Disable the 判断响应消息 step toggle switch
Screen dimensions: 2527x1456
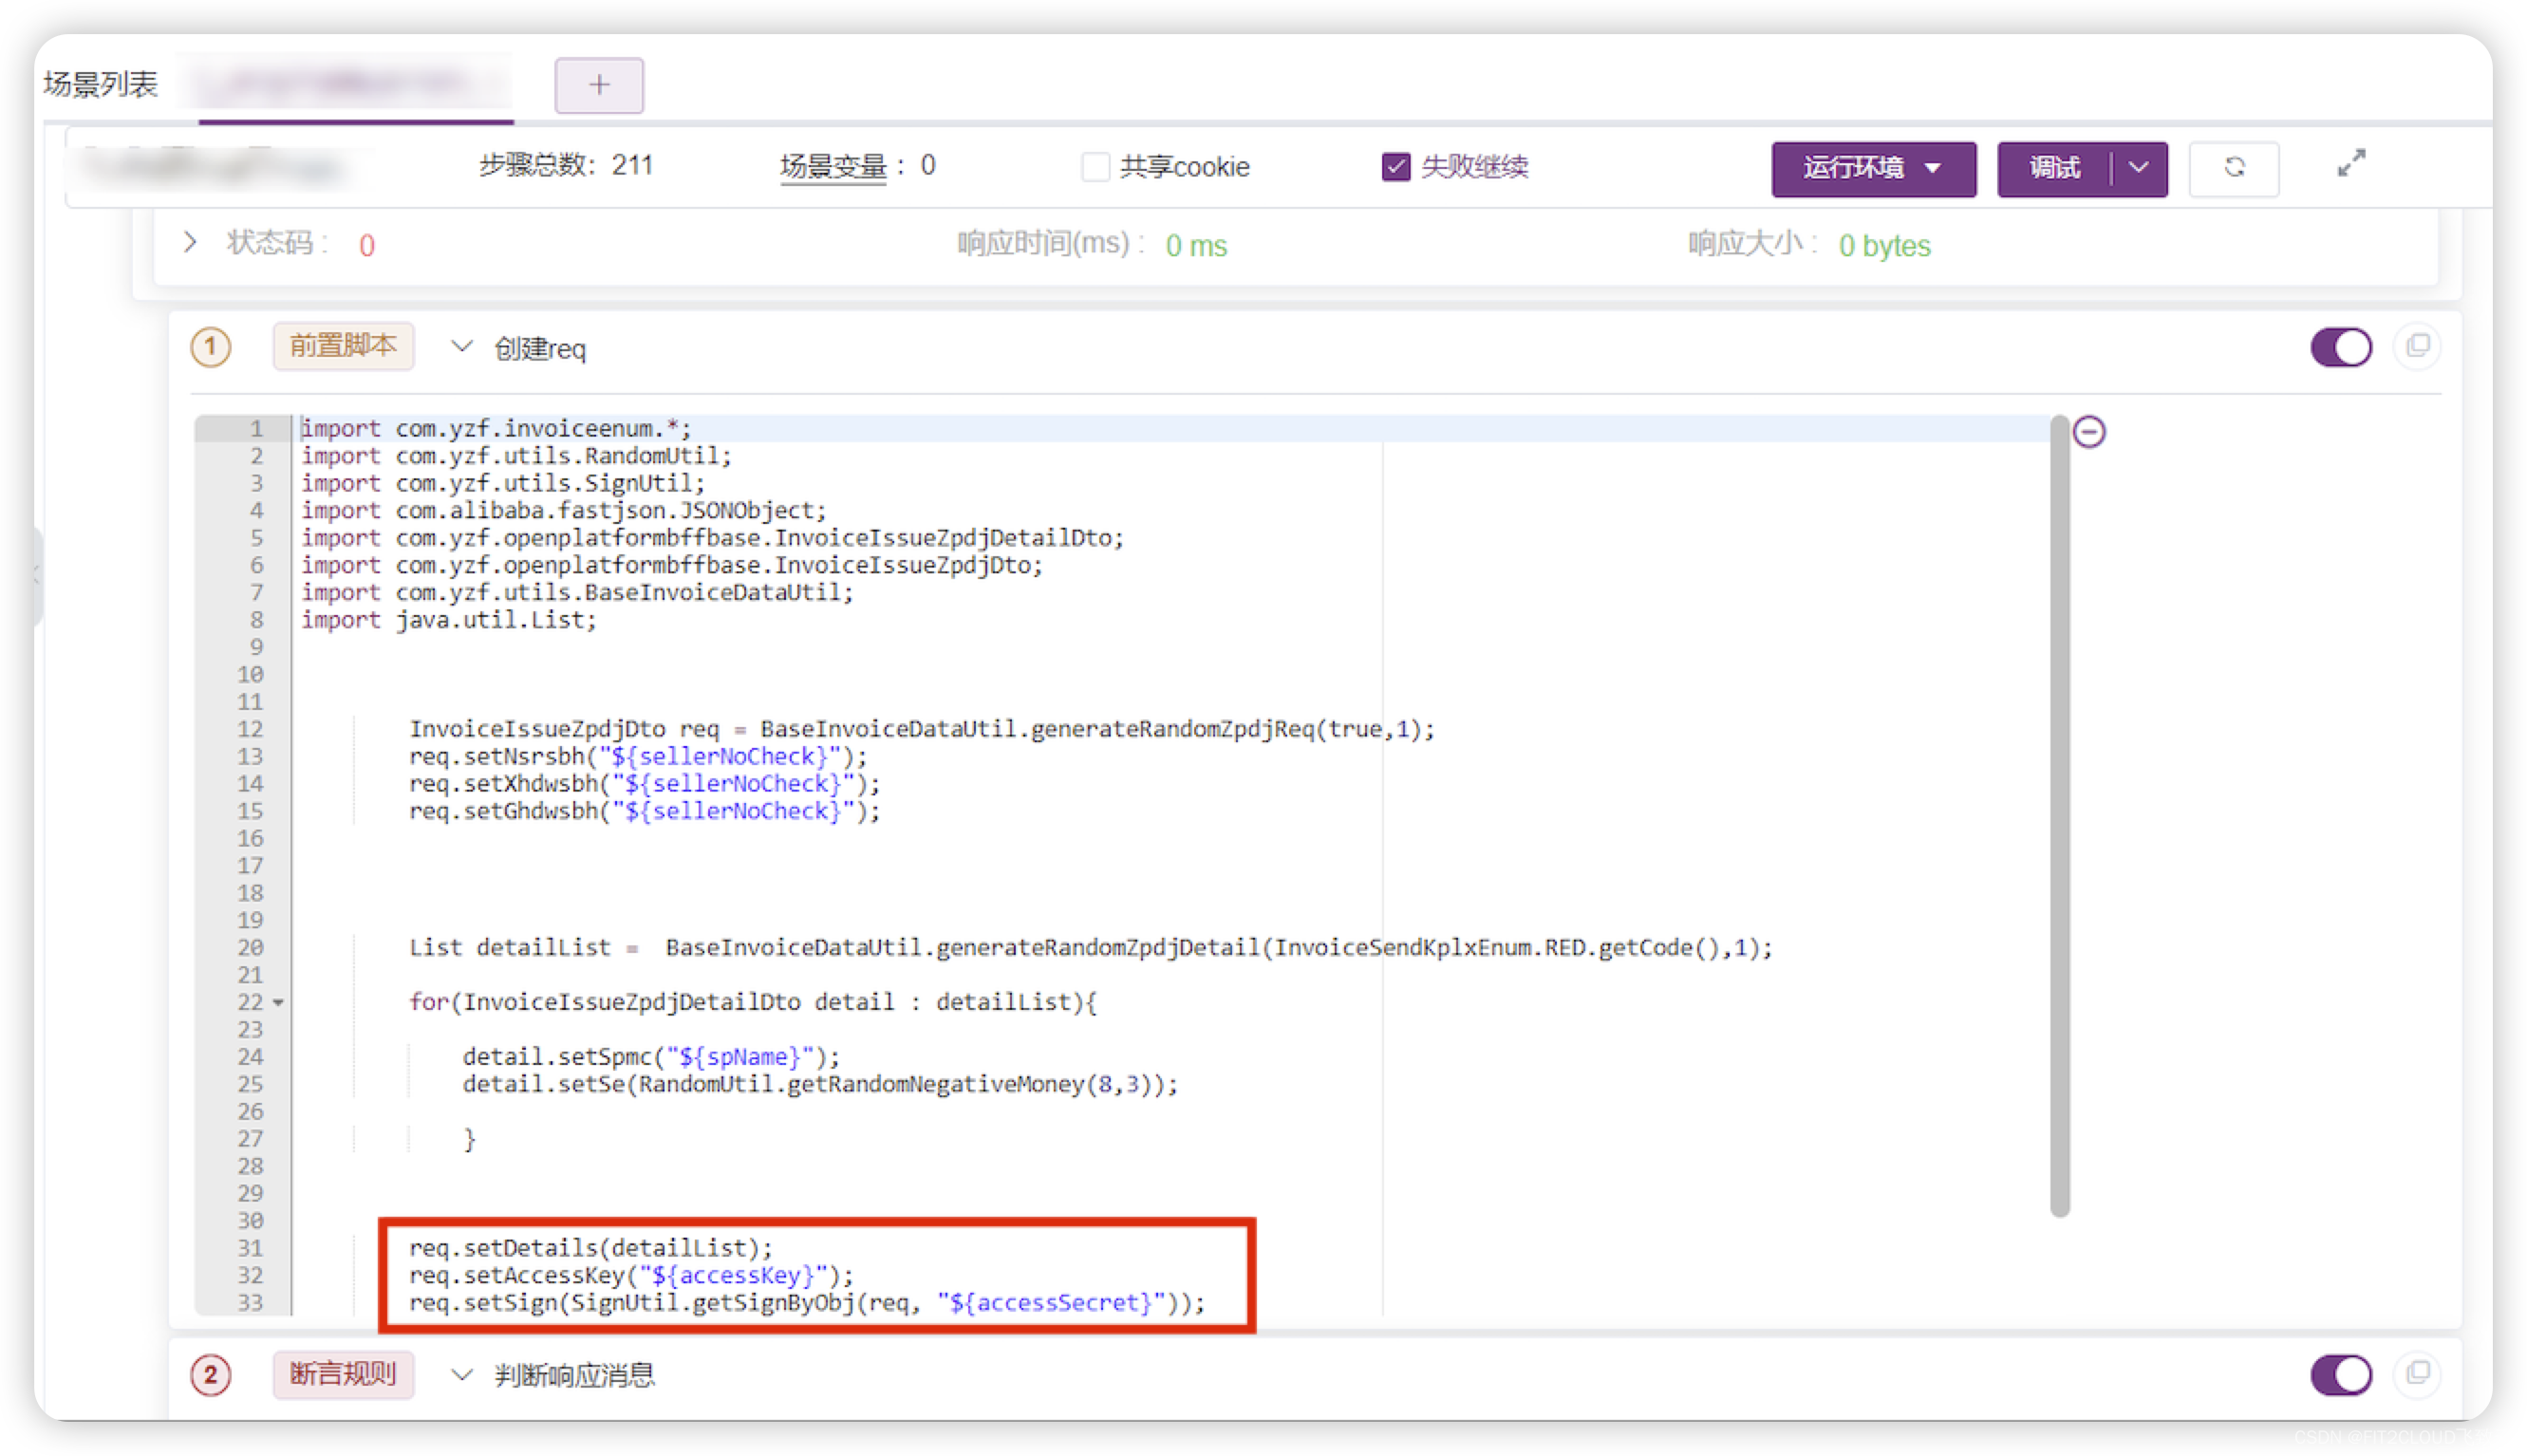2340,1375
